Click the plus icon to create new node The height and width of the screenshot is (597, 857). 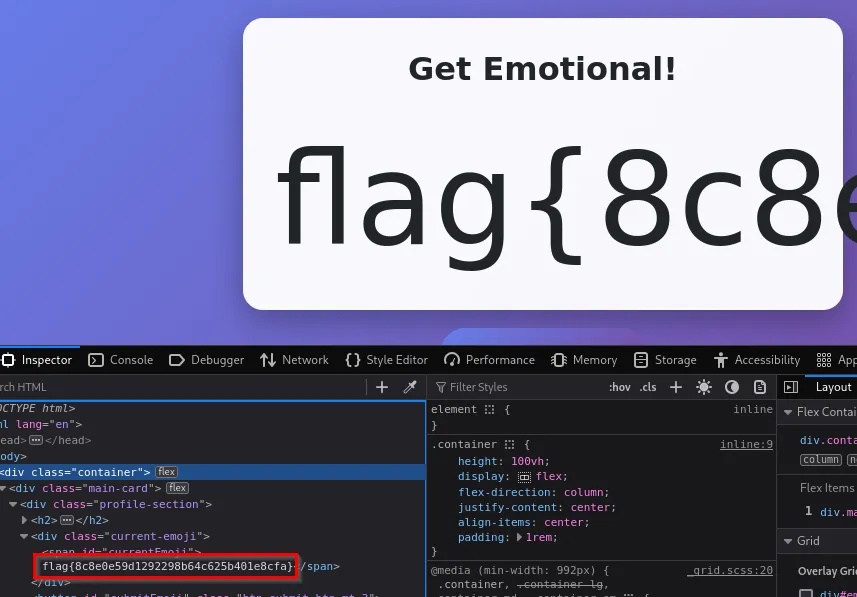click(381, 387)
